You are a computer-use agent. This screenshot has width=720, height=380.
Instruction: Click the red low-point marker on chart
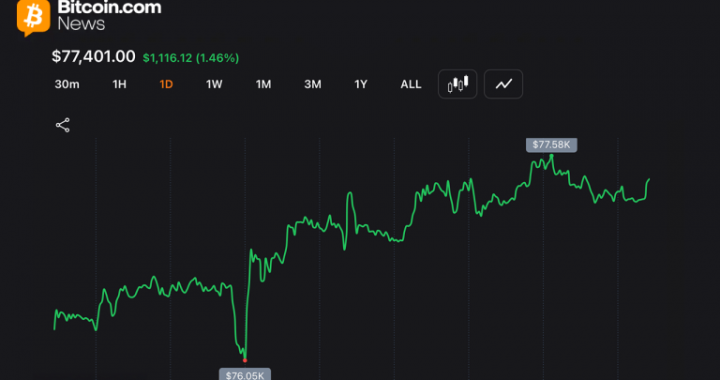[245, 360]
